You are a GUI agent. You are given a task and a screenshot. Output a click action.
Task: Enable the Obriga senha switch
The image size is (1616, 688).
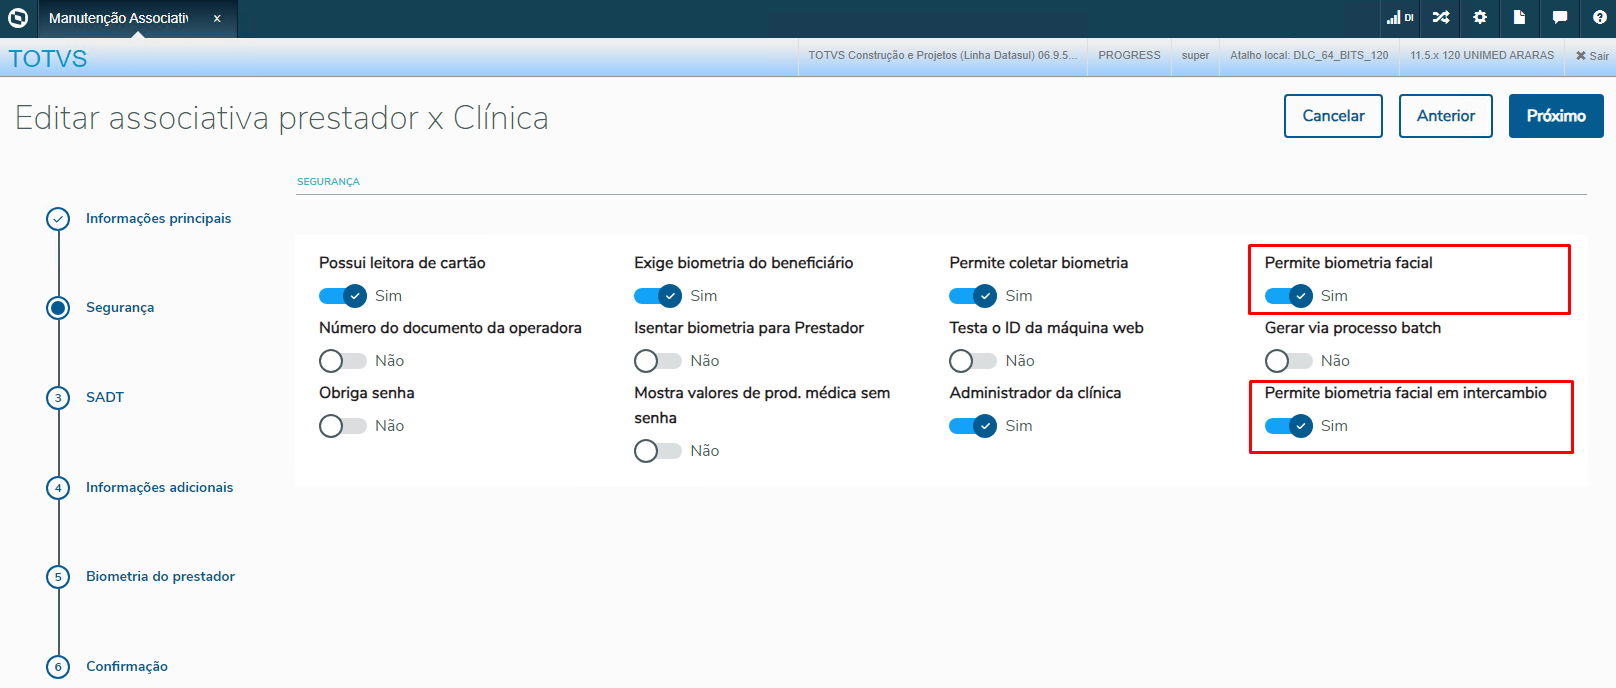coord(343,426)
